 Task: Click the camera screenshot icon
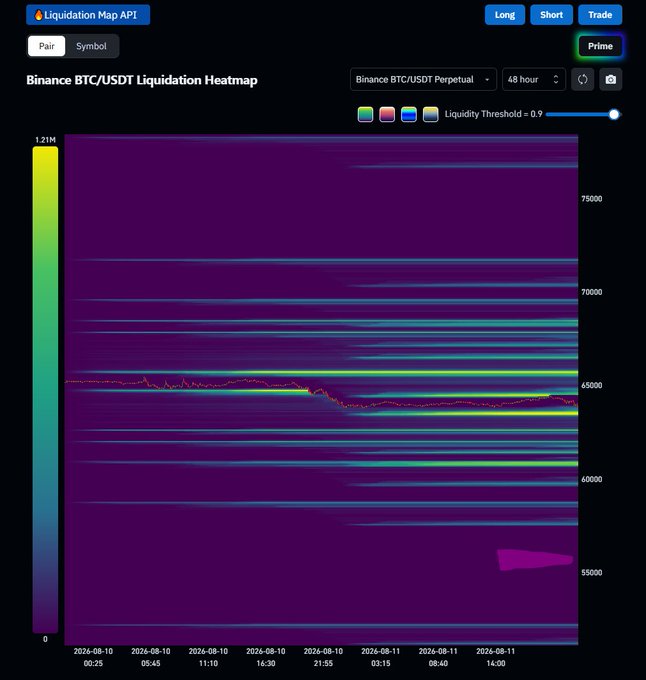610,79
